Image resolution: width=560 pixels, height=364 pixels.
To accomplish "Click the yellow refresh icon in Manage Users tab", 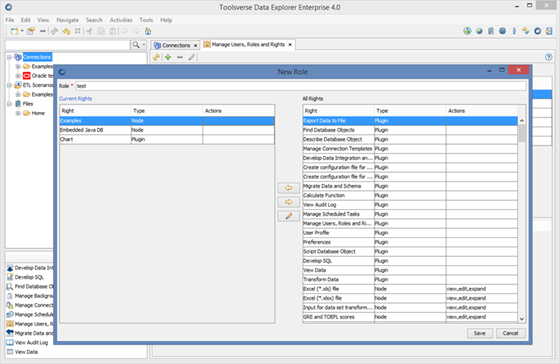I will 156,57.
